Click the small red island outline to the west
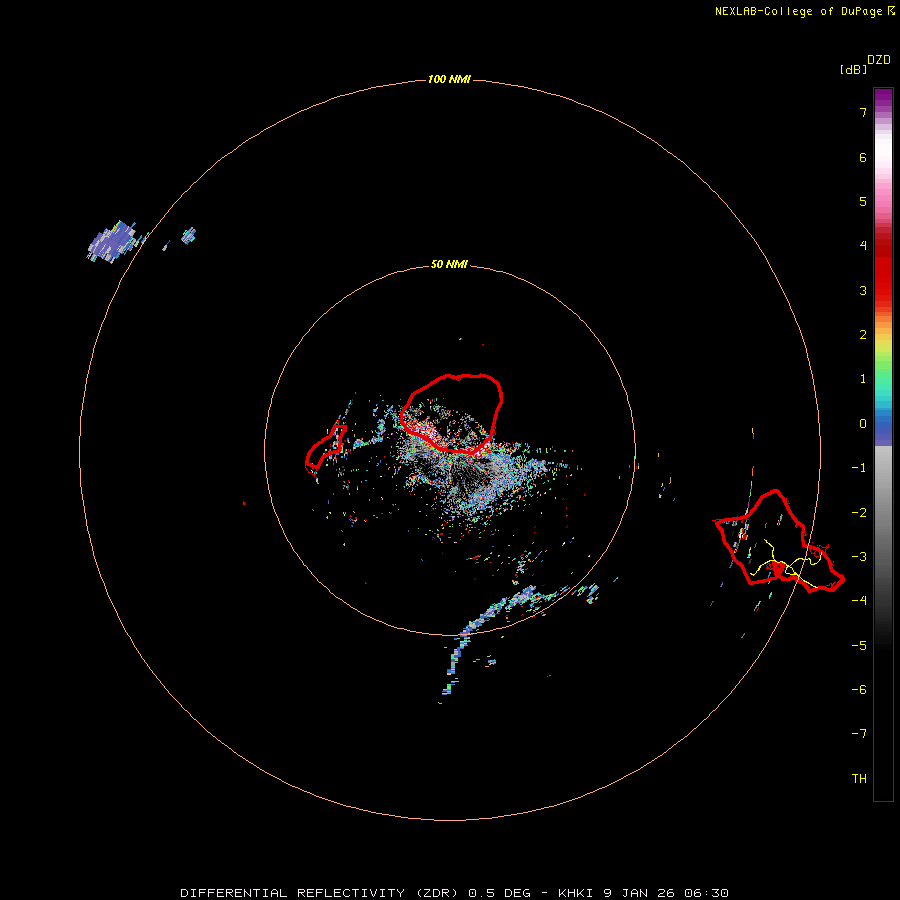Image resolution: width=900 pixels, height=900 pixels. pyautogui.click(x=325, y=448)
